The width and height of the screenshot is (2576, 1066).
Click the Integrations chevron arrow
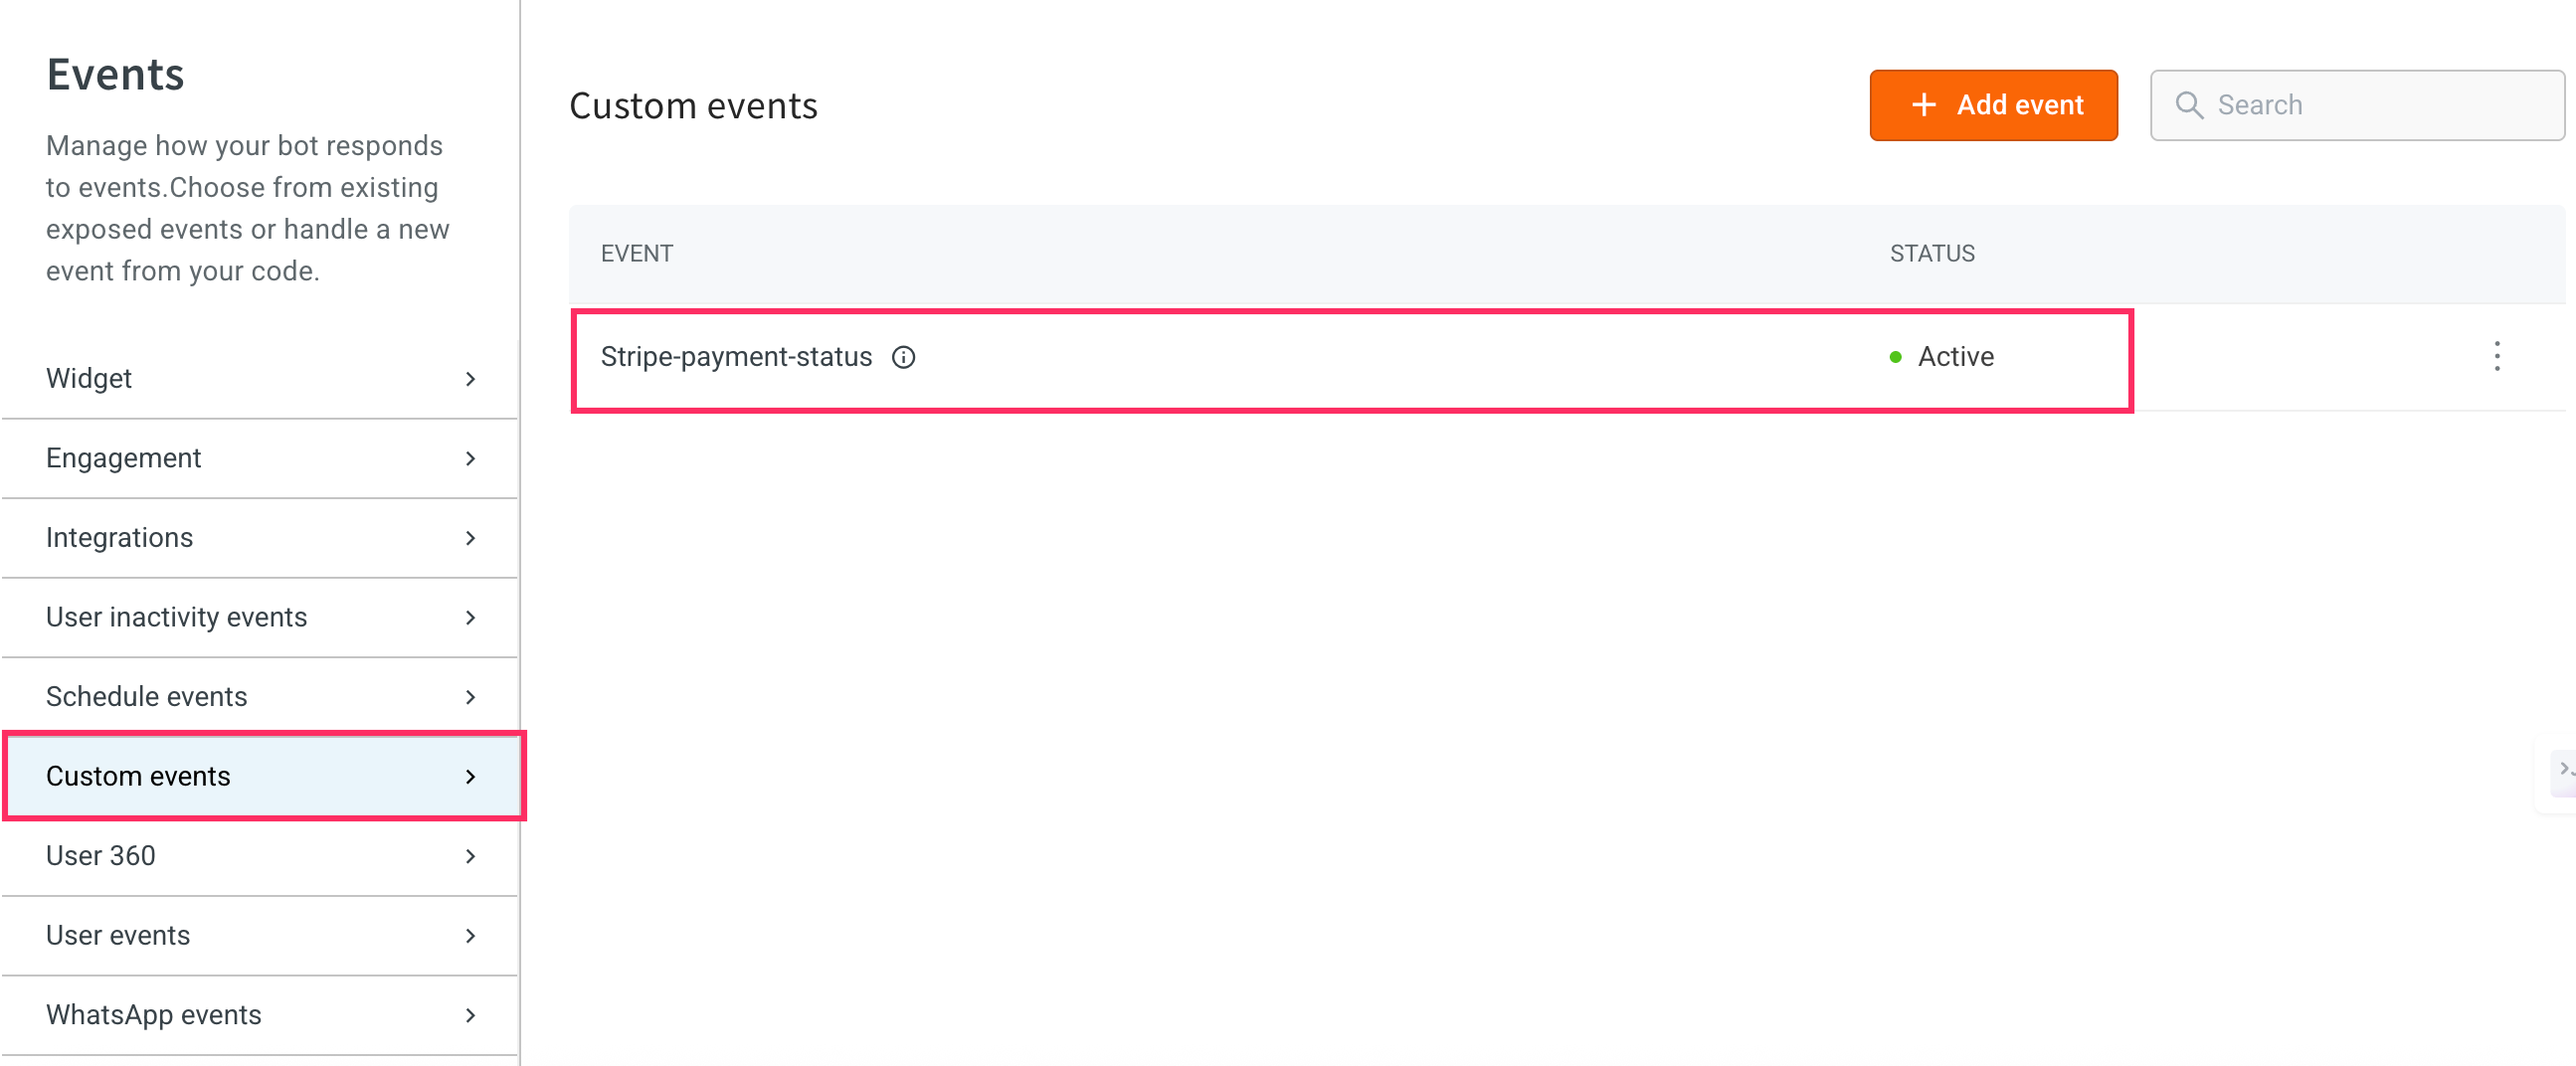pos(470,538)
